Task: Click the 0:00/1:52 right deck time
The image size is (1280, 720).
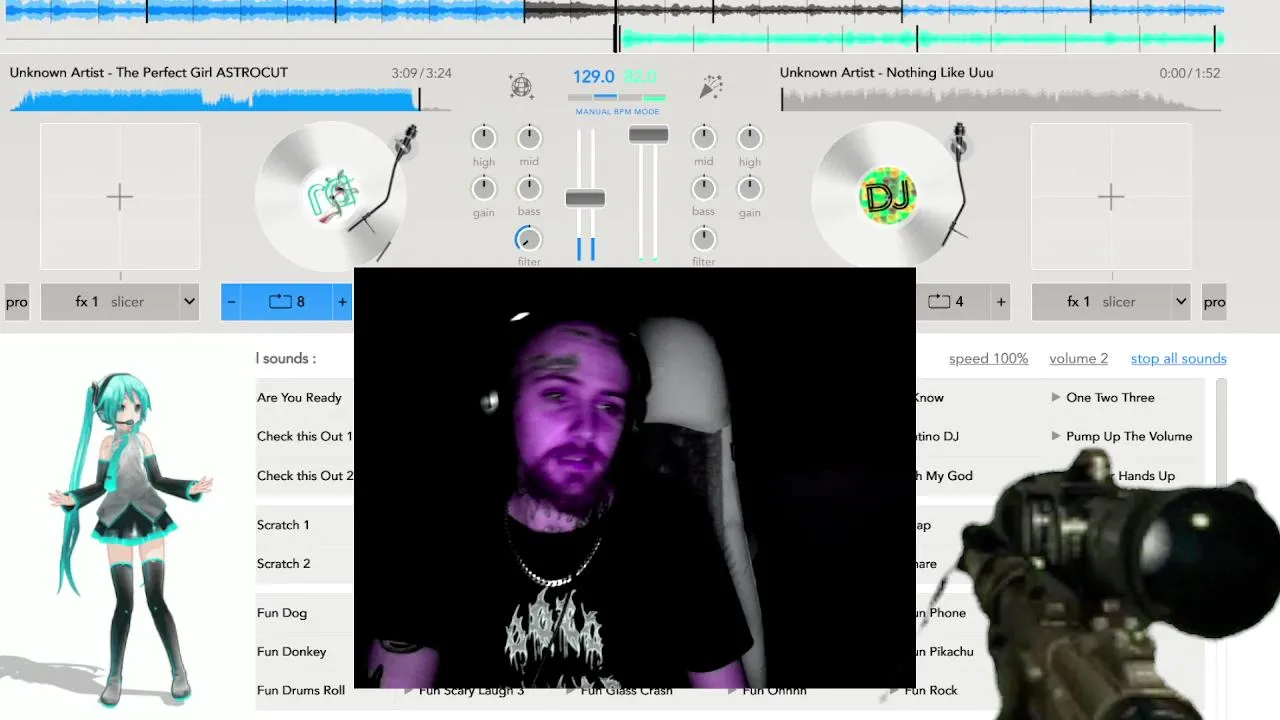Action: pos(1190,73)
